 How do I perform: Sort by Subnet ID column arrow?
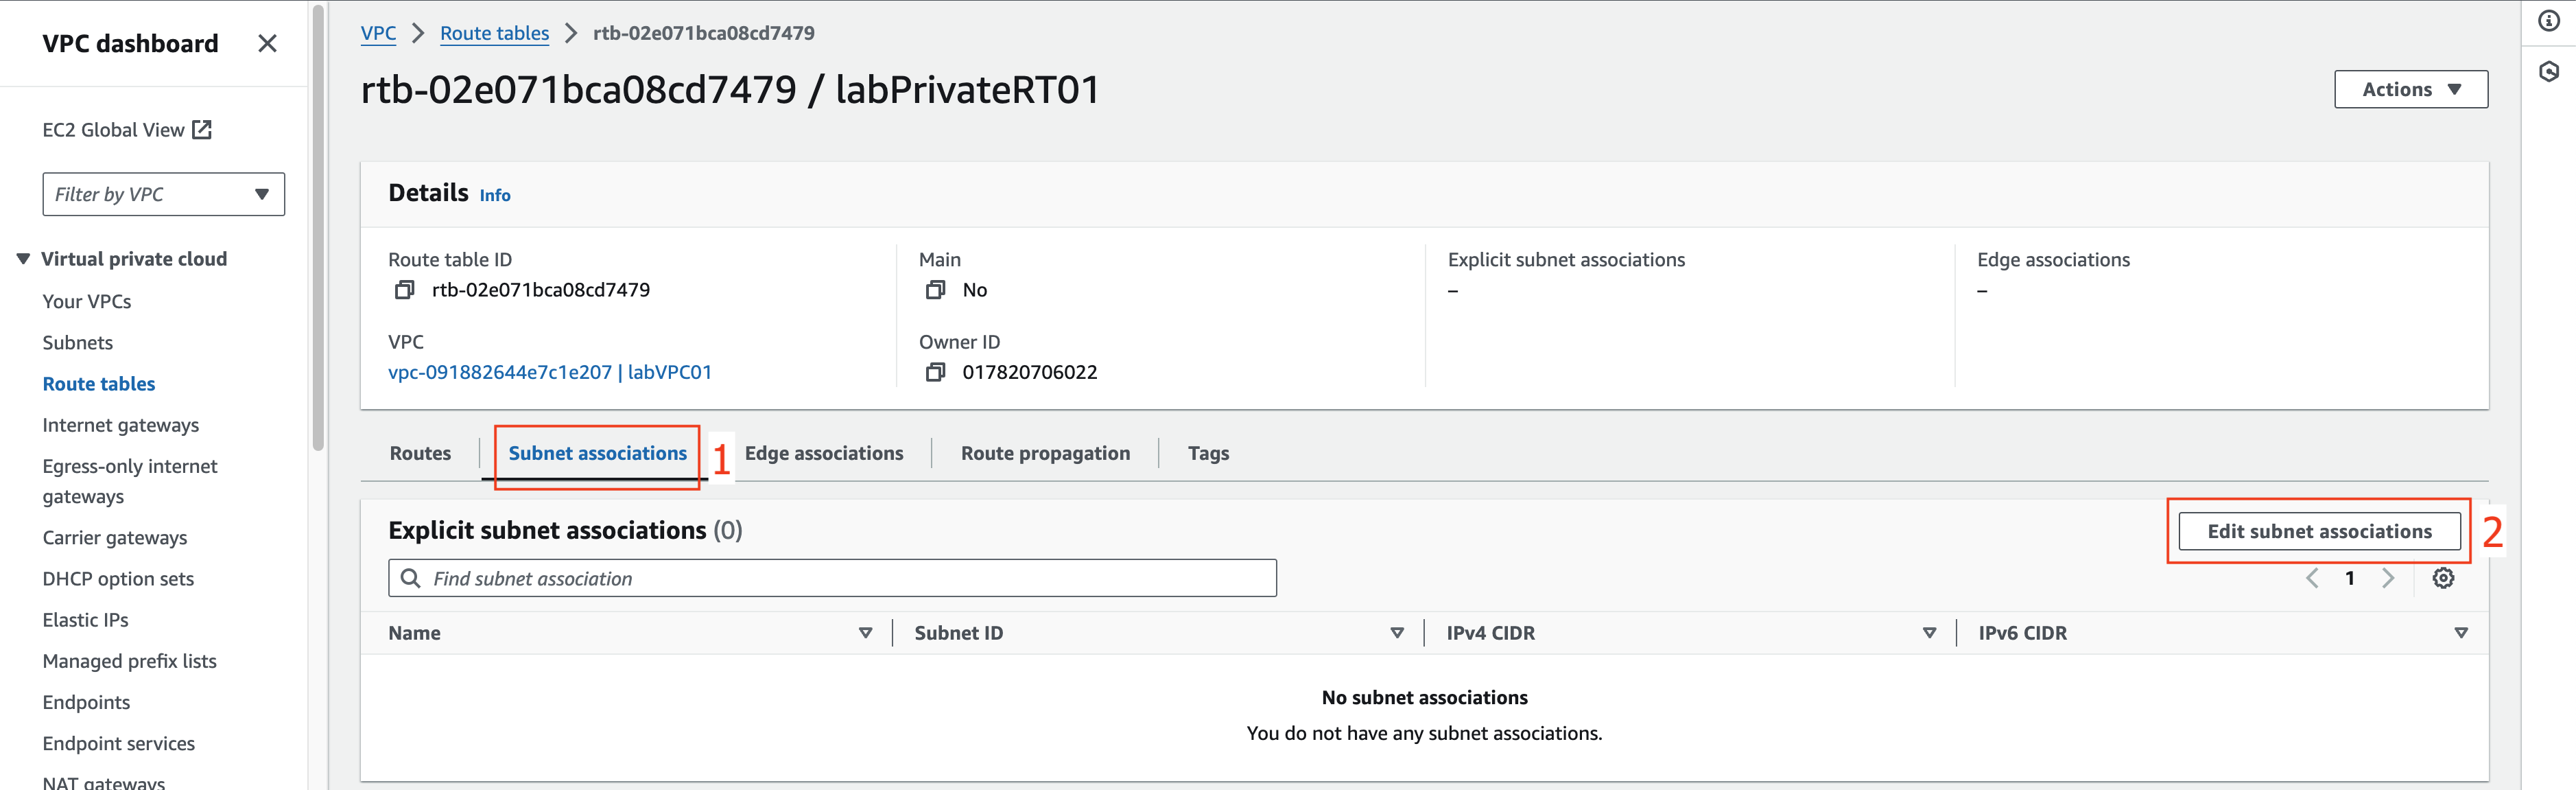pyautogui.click(x=1397, y=633)
